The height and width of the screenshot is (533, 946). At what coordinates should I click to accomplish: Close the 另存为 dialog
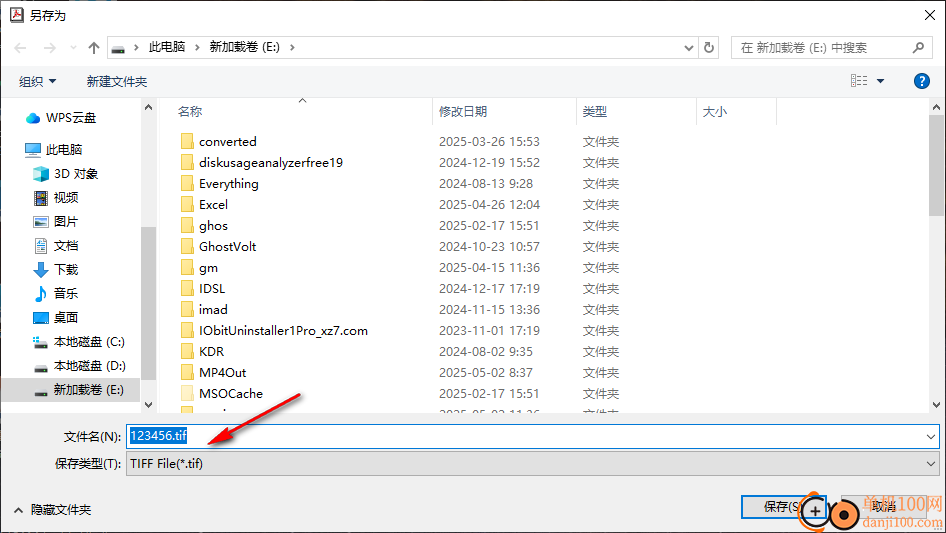930,15
